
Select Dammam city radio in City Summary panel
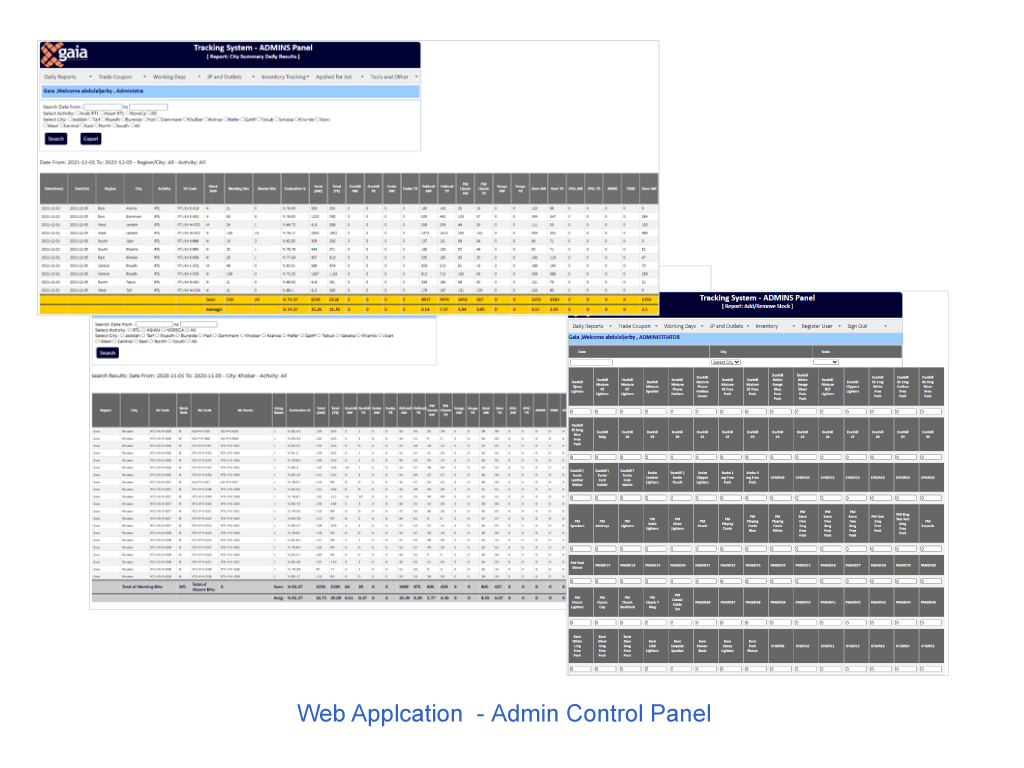159,120
